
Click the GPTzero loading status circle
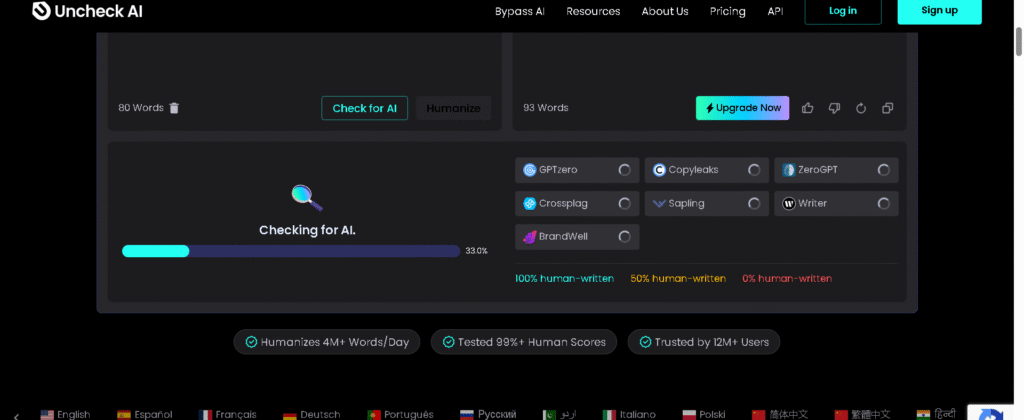pyautogui.click(x=624, y=170)
